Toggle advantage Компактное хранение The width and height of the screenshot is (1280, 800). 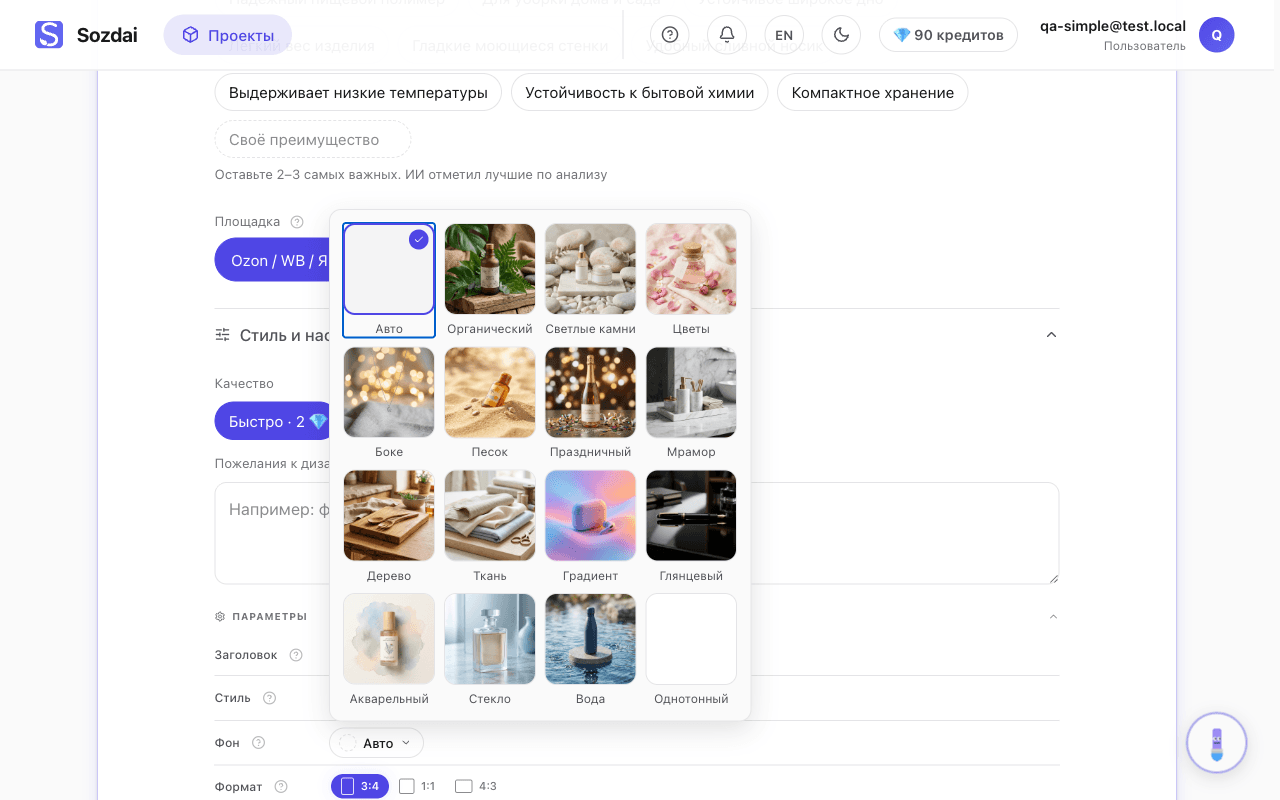[x=872, y=92]
